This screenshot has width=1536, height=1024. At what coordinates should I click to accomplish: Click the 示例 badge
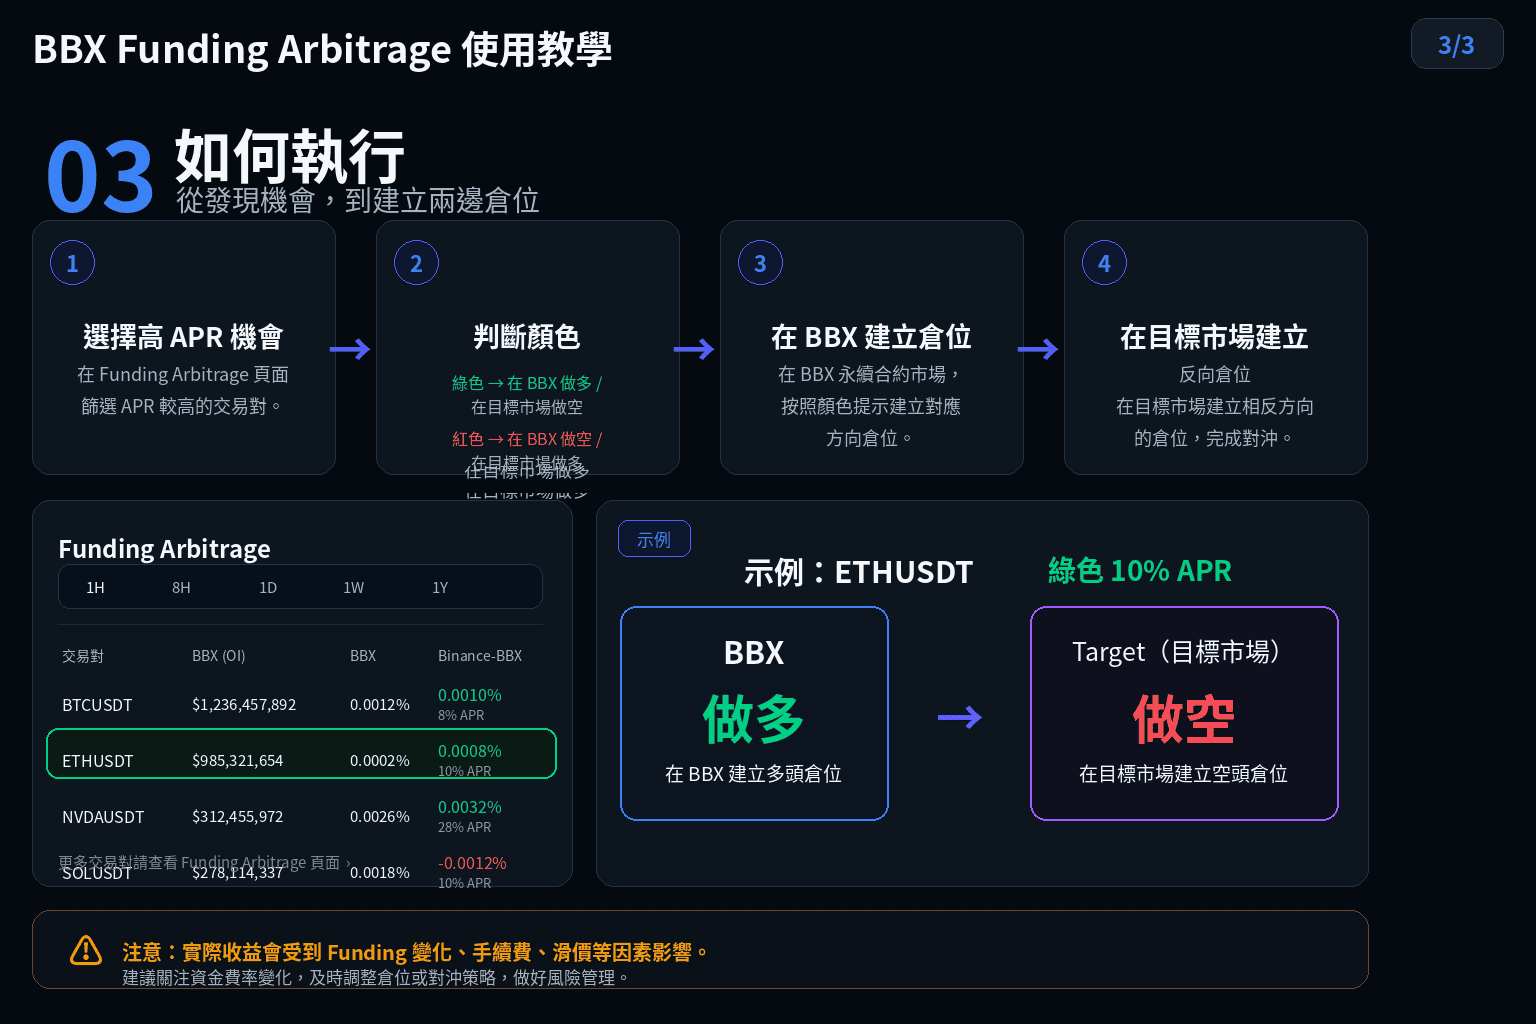(654, 539)
